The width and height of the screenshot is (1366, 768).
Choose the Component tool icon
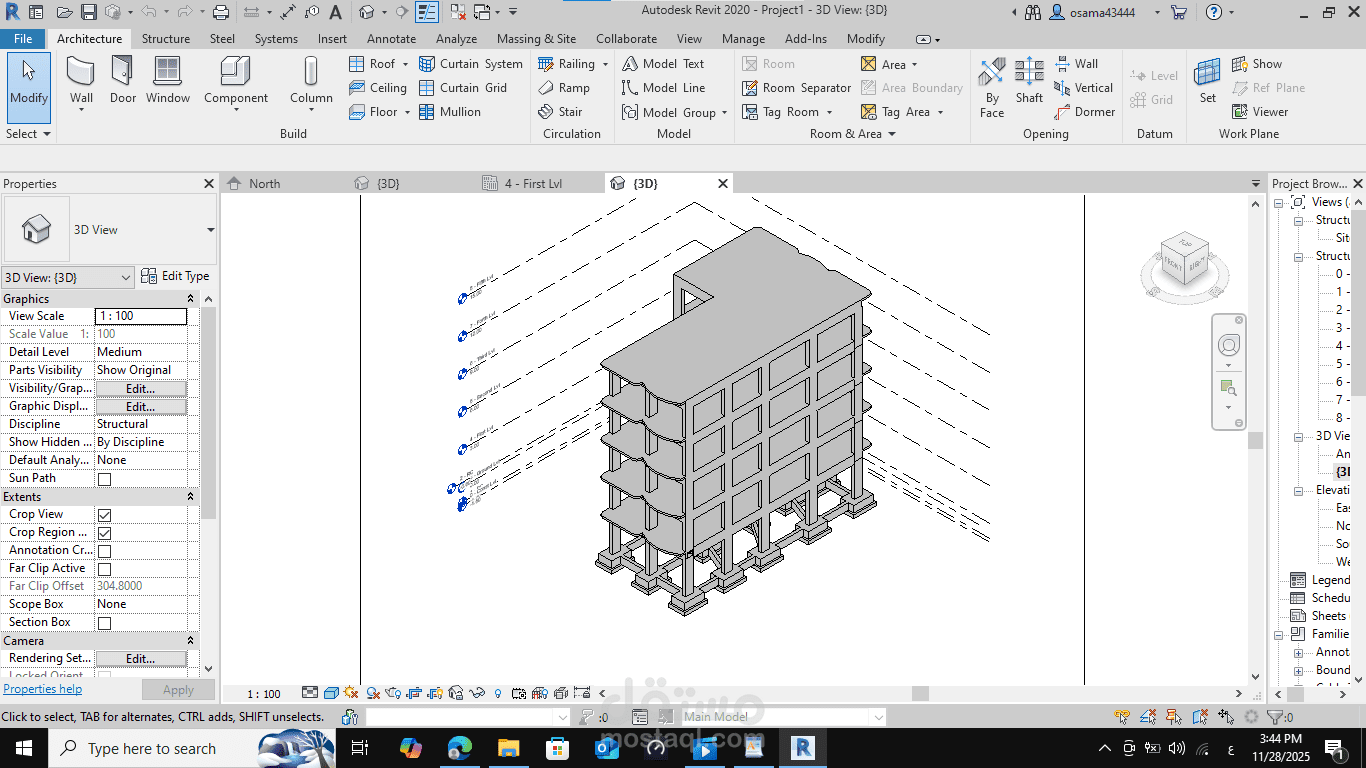235,72
